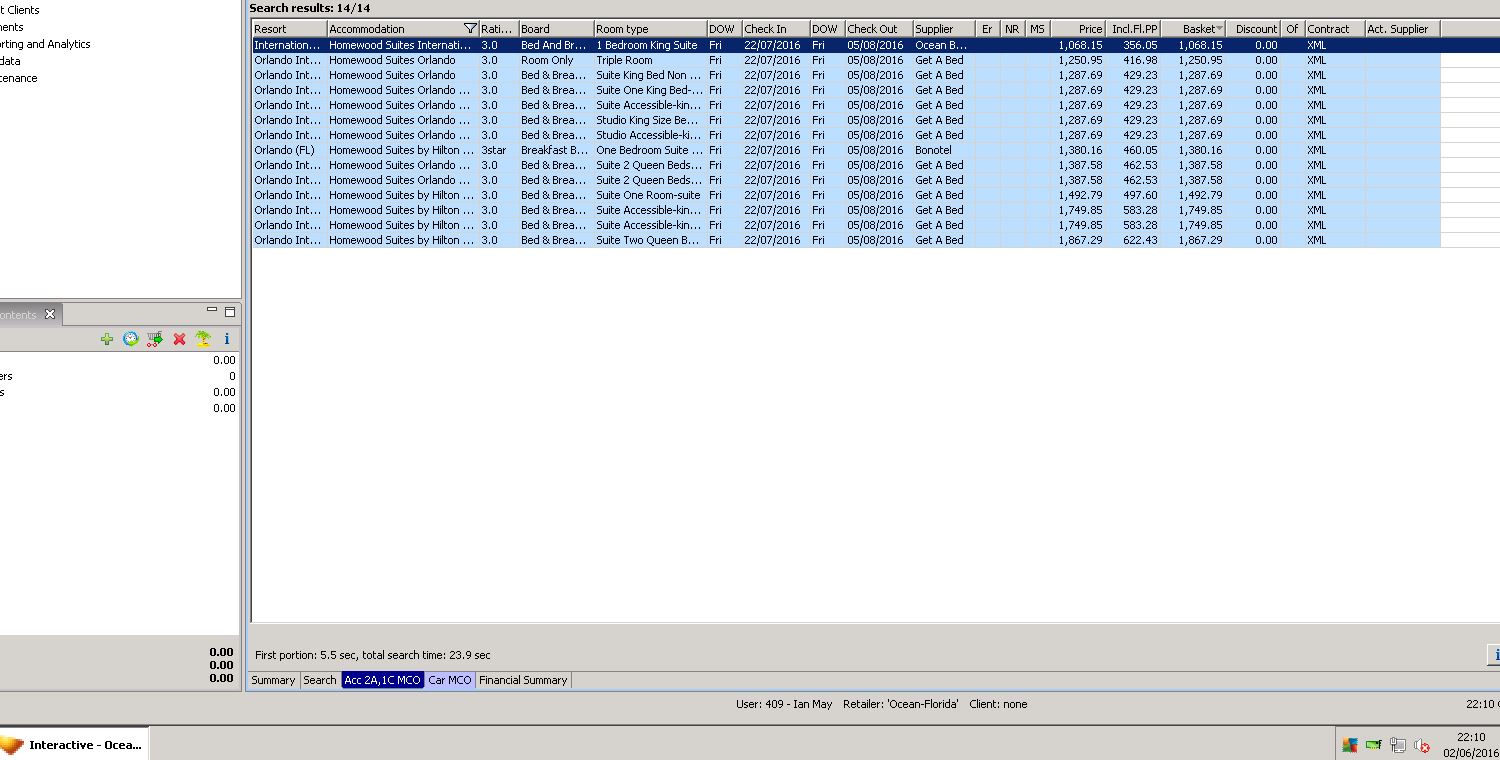The image size is (1500, 760).
Task: Click the AVG antivirus tray icon
Action: coord(1350,745)
